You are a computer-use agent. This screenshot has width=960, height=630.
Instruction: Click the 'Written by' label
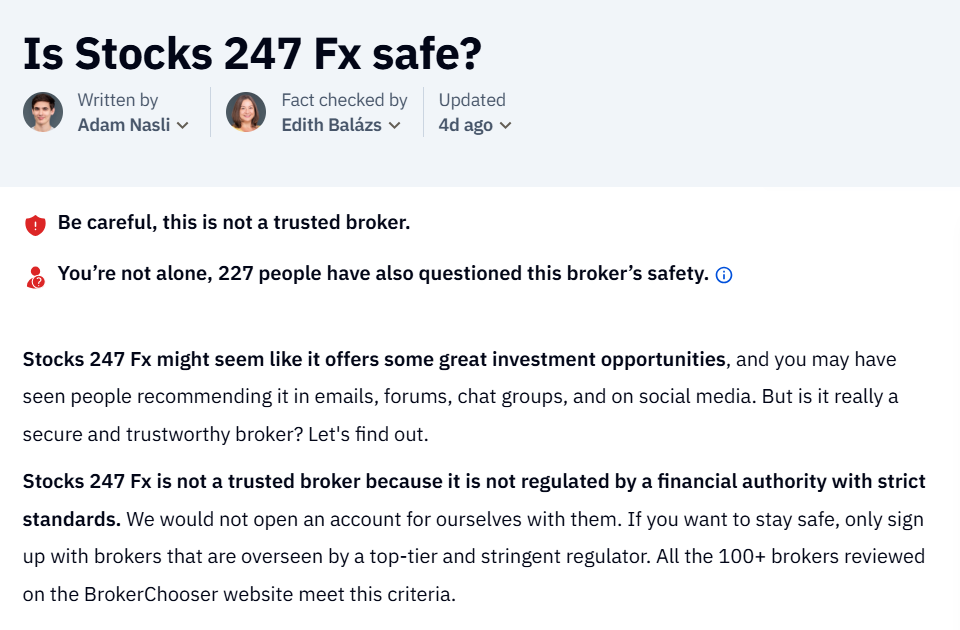118,100
